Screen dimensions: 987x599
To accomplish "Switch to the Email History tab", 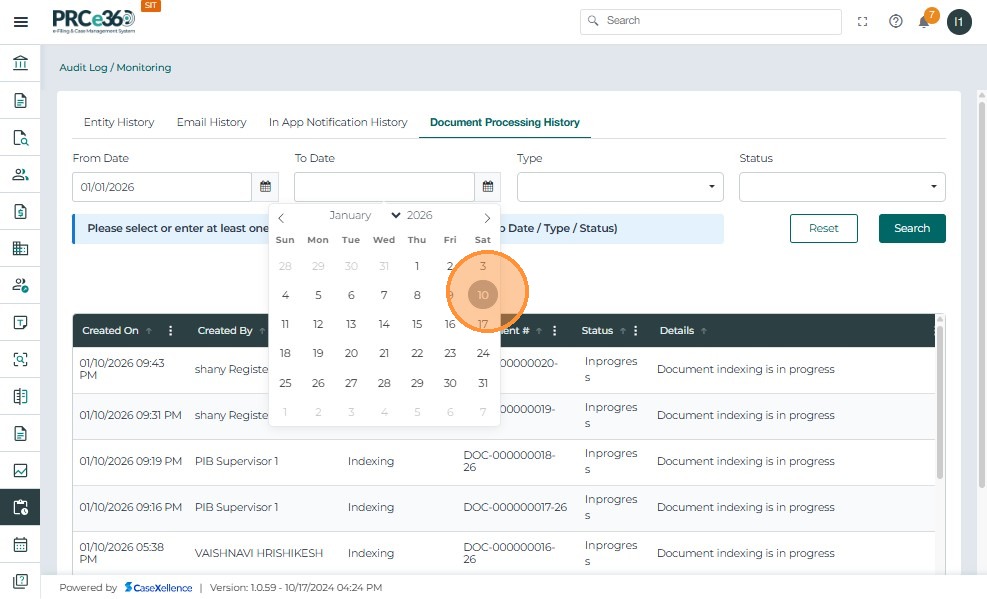I will pyautogui.click(x=211, y=122).
